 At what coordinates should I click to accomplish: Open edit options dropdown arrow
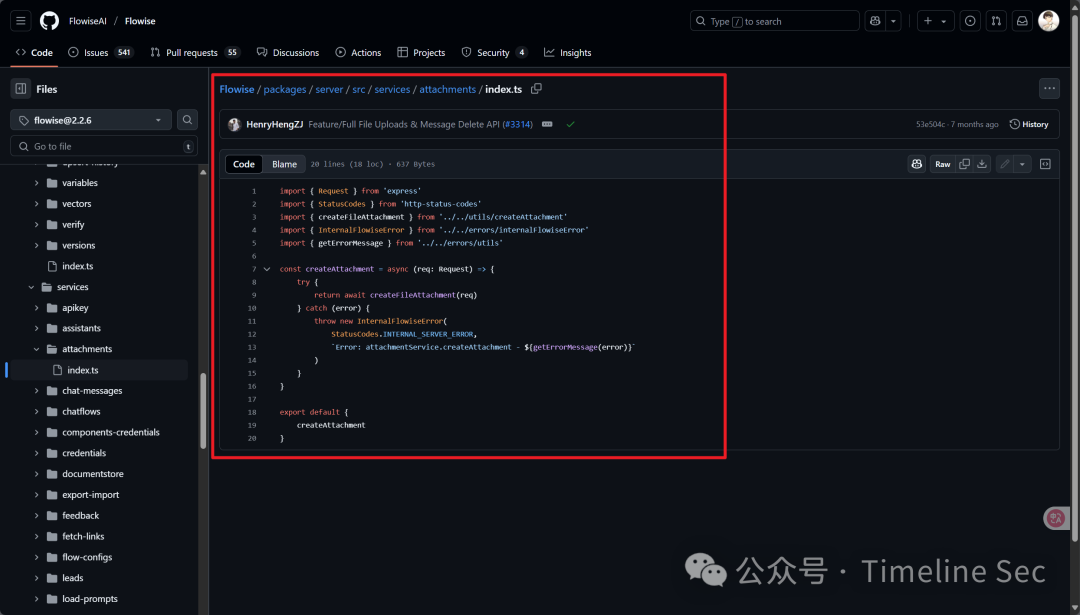pyautogui.click(x=1022, y=164)
